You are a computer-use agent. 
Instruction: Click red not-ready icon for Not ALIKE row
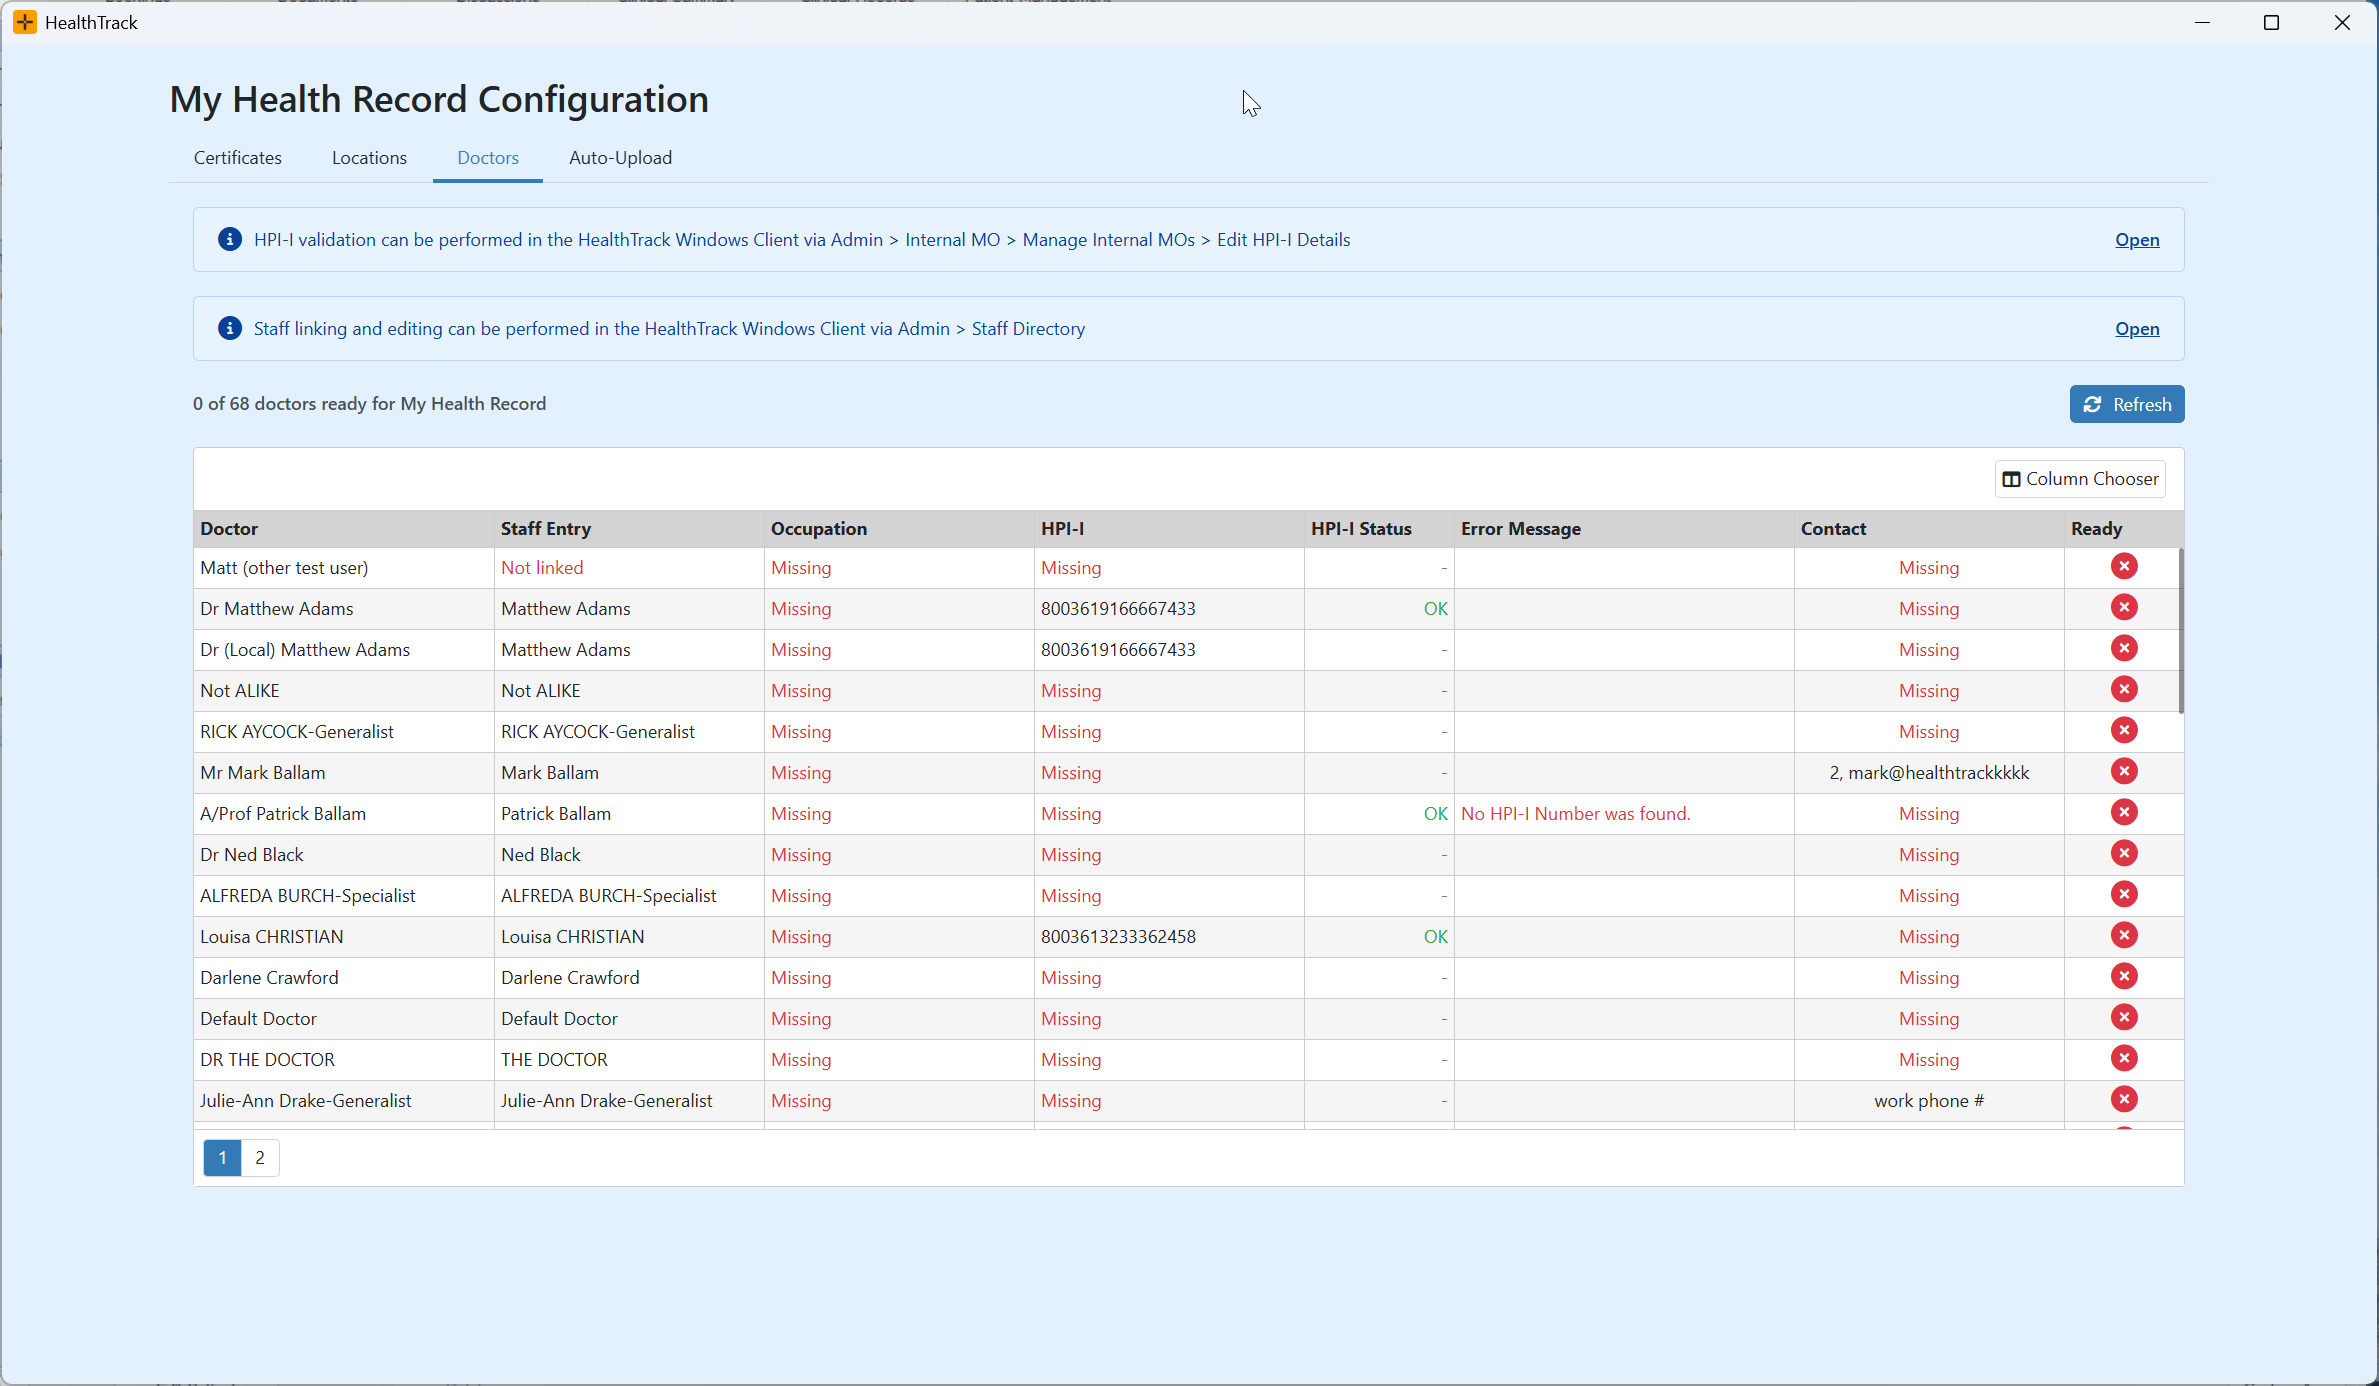(2124, 689)
